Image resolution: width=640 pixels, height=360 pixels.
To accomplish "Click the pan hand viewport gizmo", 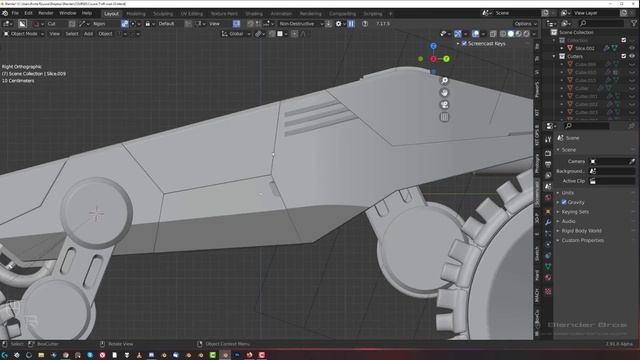I will click(x=444, y=93).
